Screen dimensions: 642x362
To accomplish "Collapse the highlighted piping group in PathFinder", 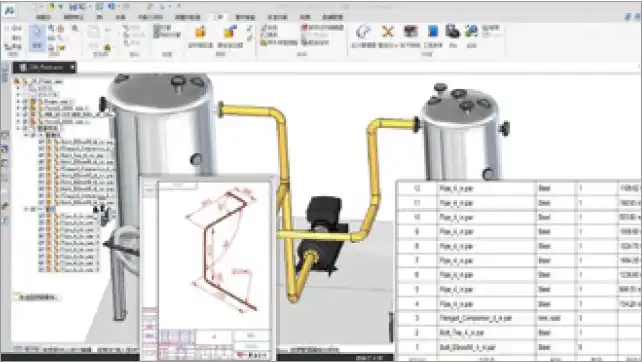I will [x=27, y=209].
